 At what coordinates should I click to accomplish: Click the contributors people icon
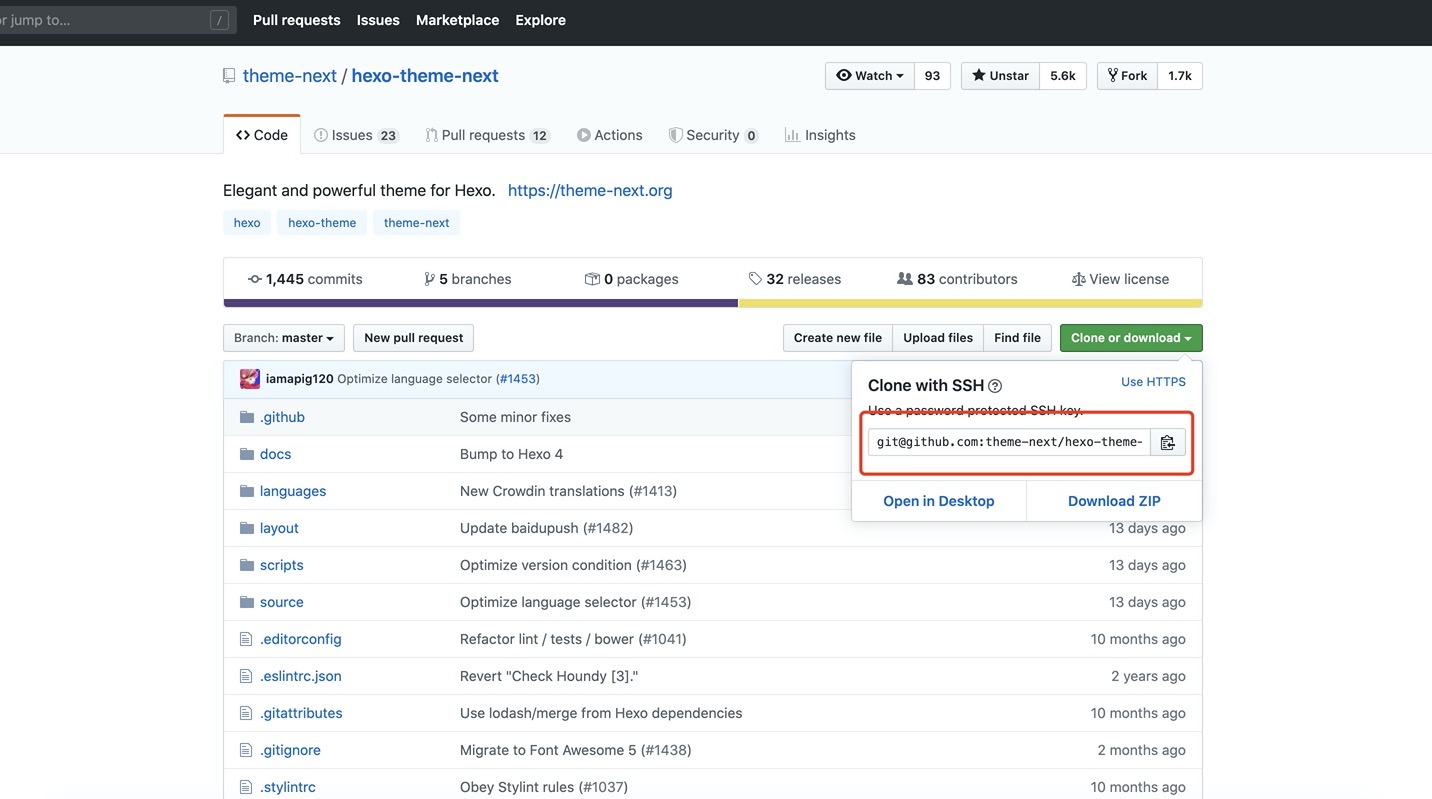(904, 278)
